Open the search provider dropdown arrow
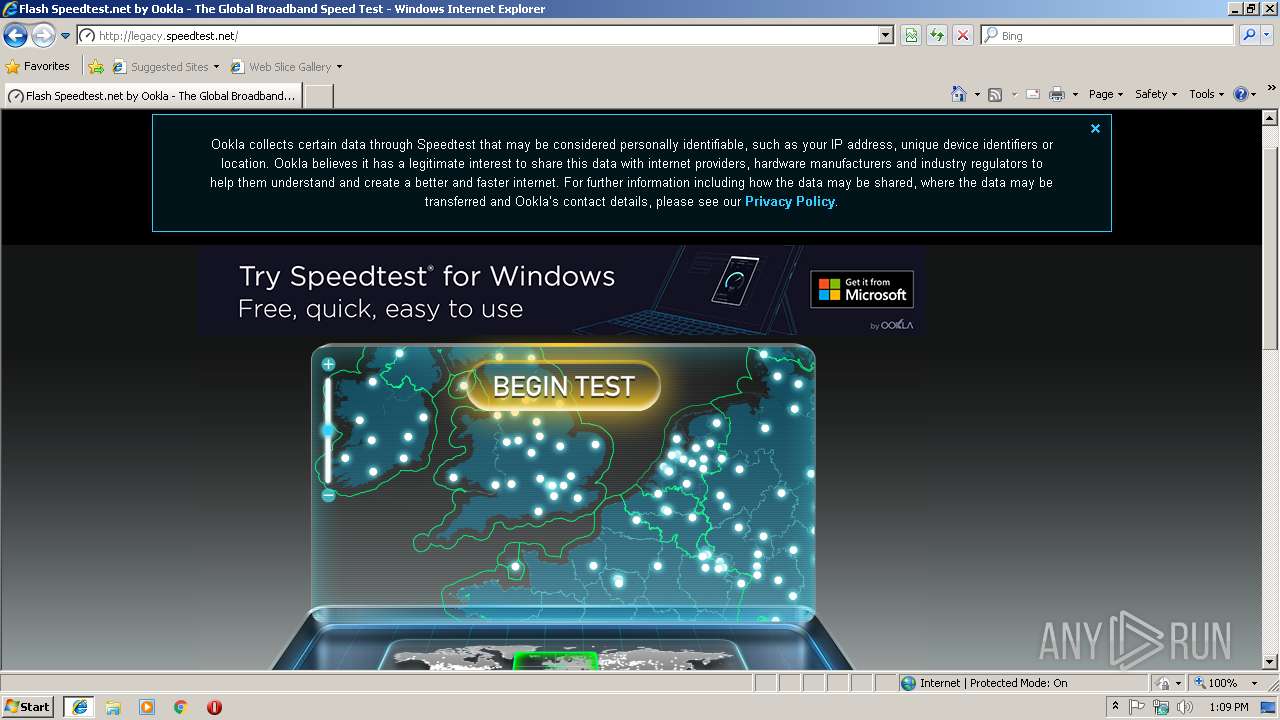This screenshot has height=720, width=1280. [1267, 36]
